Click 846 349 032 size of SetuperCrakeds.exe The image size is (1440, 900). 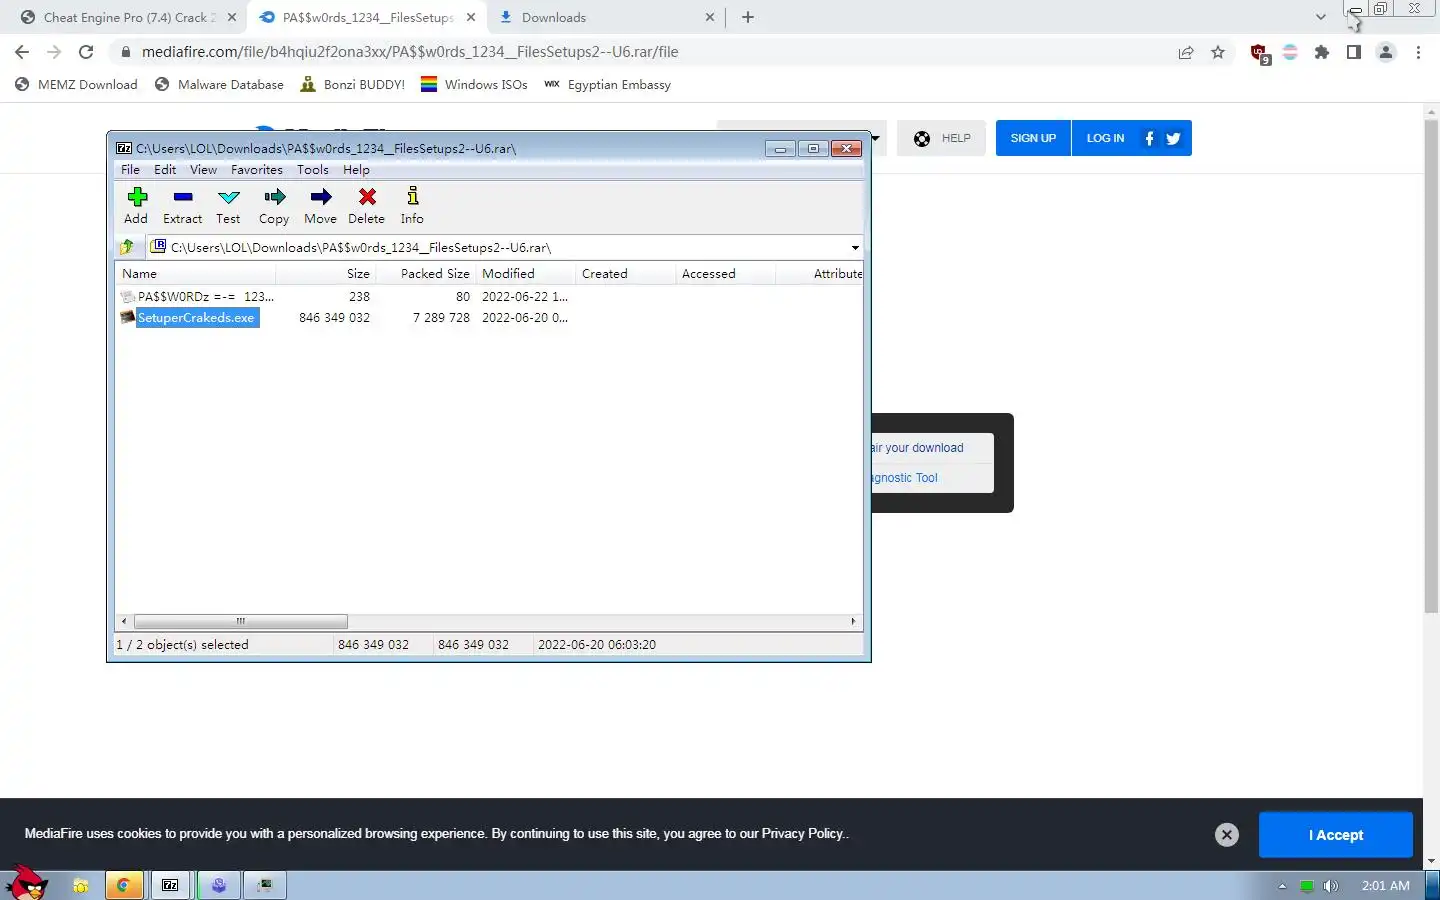point(334,318)
